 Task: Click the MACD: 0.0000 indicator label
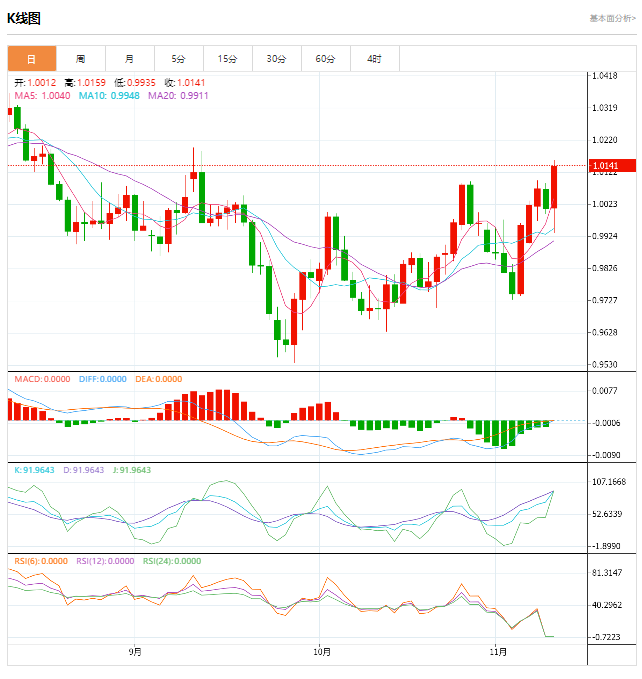pyautogui.click(x=42, y=379)
